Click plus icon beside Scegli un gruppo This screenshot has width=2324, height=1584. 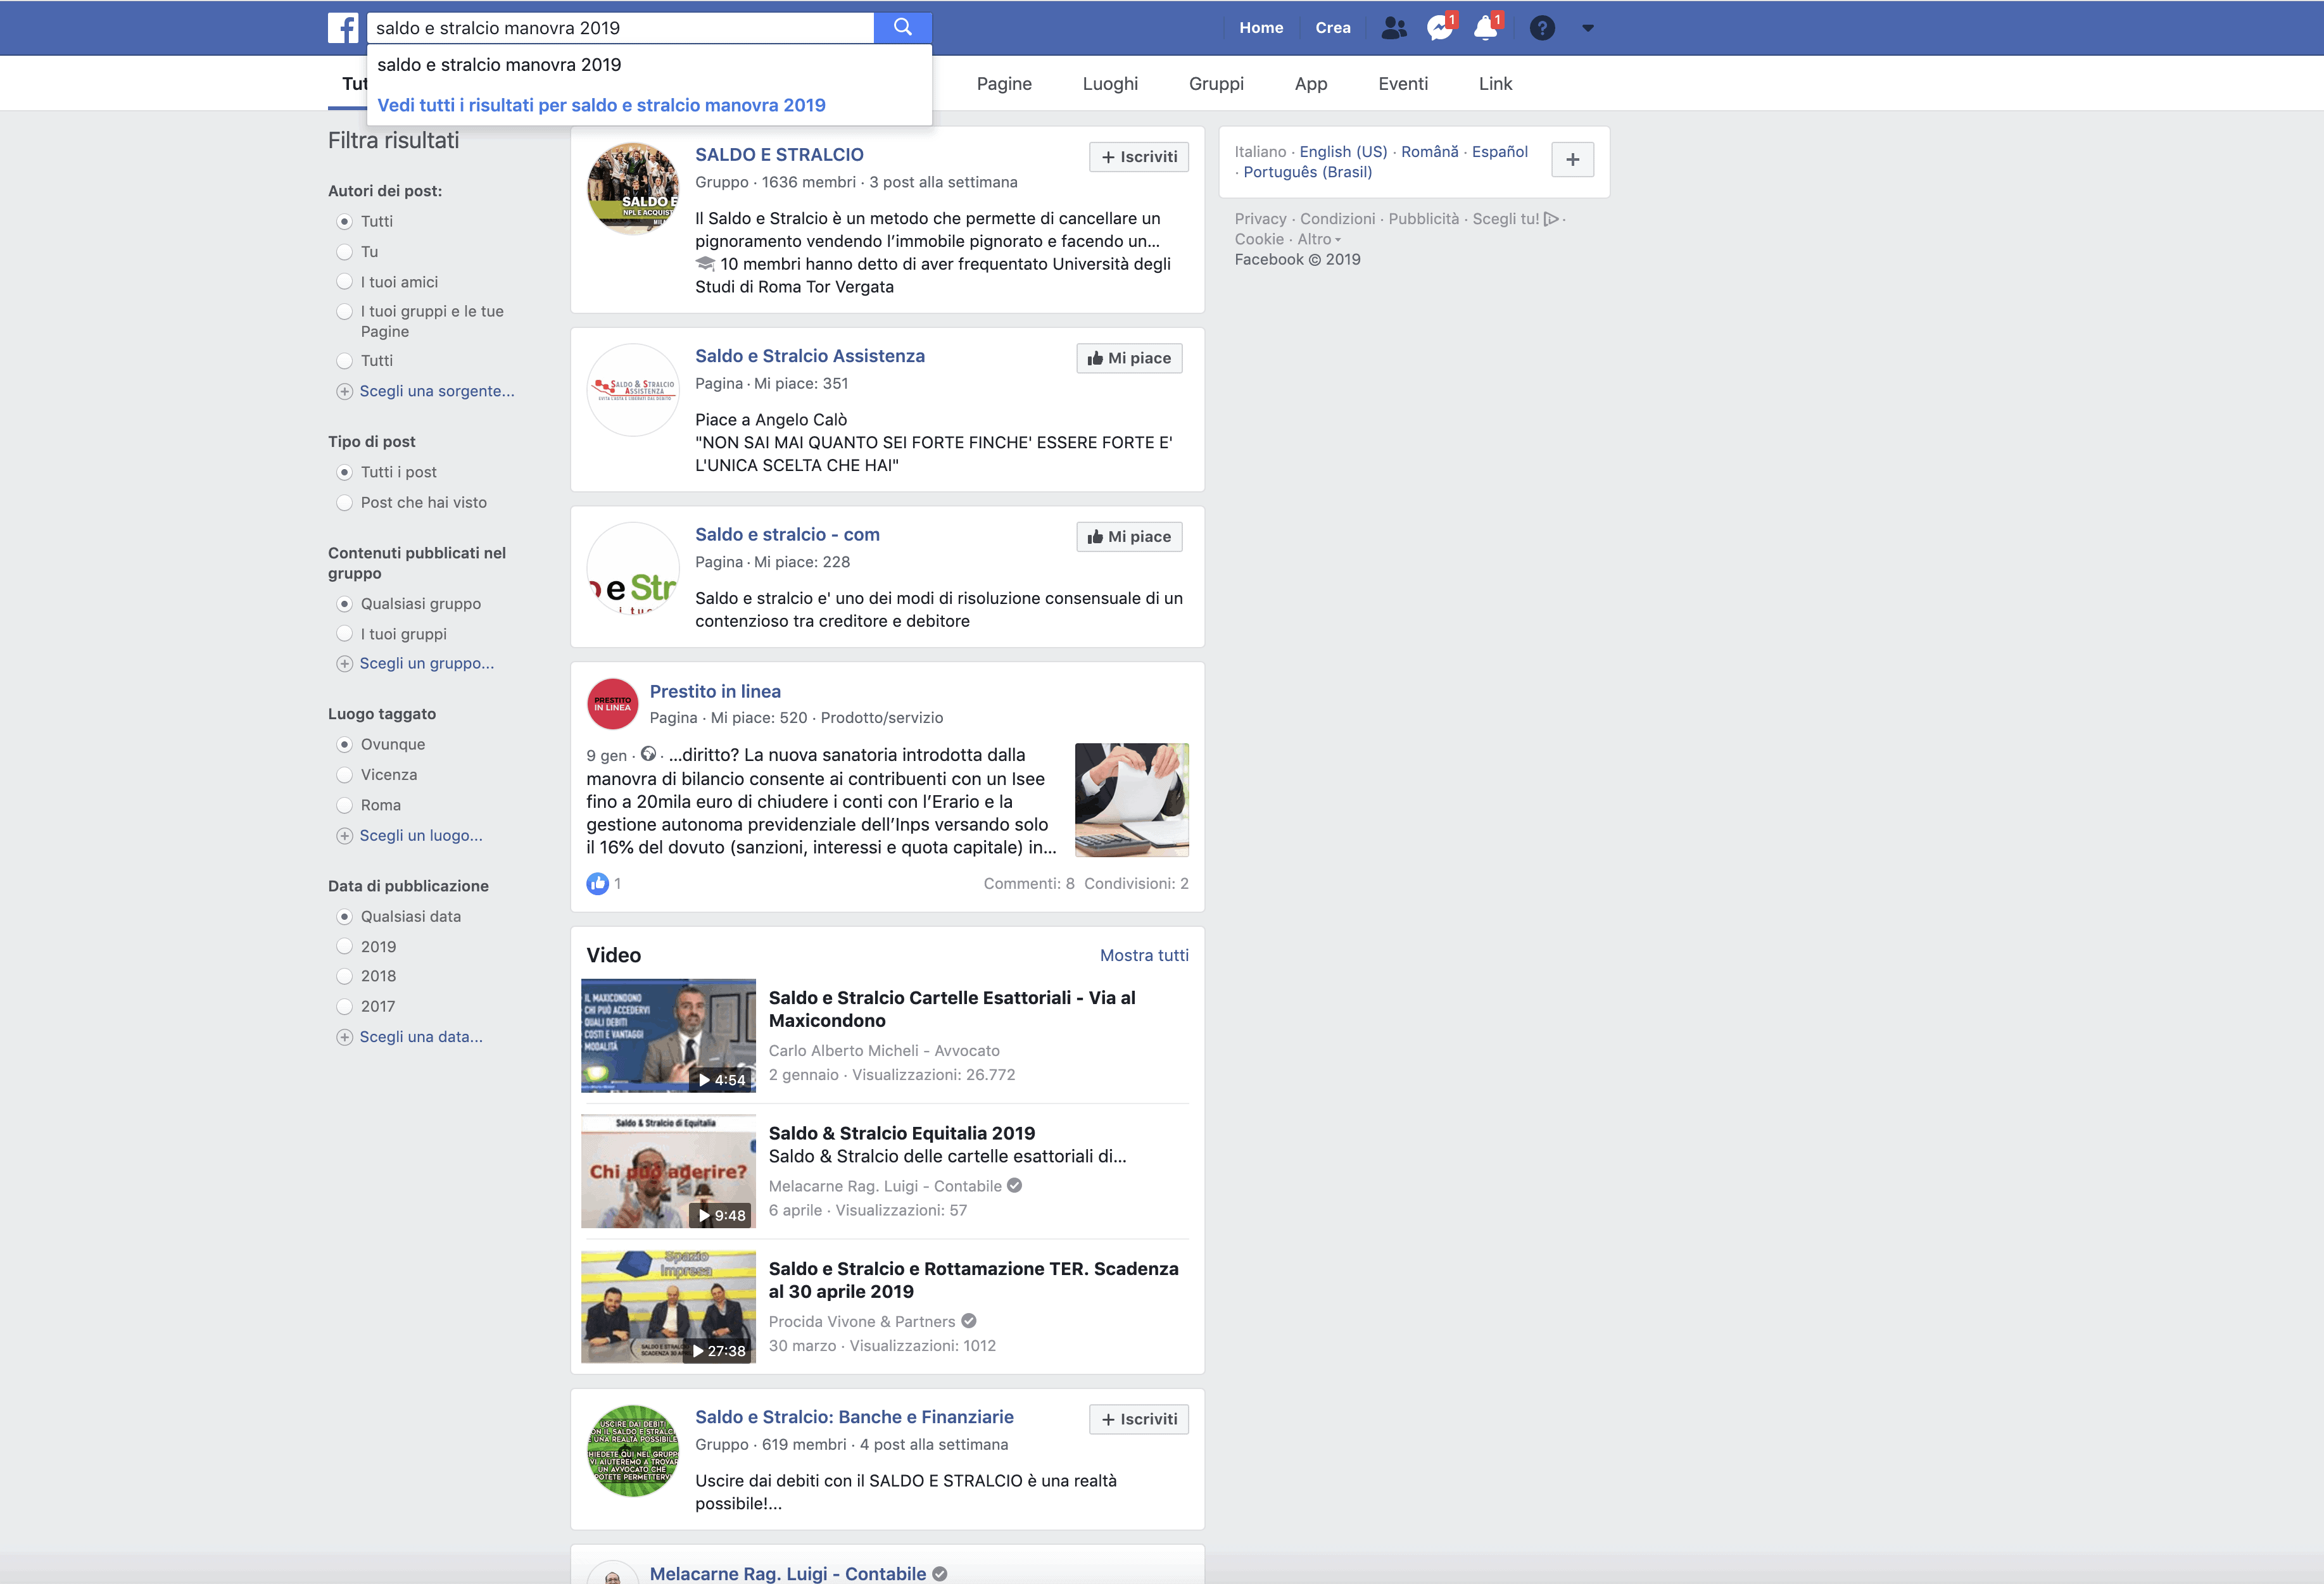[344, 664]
